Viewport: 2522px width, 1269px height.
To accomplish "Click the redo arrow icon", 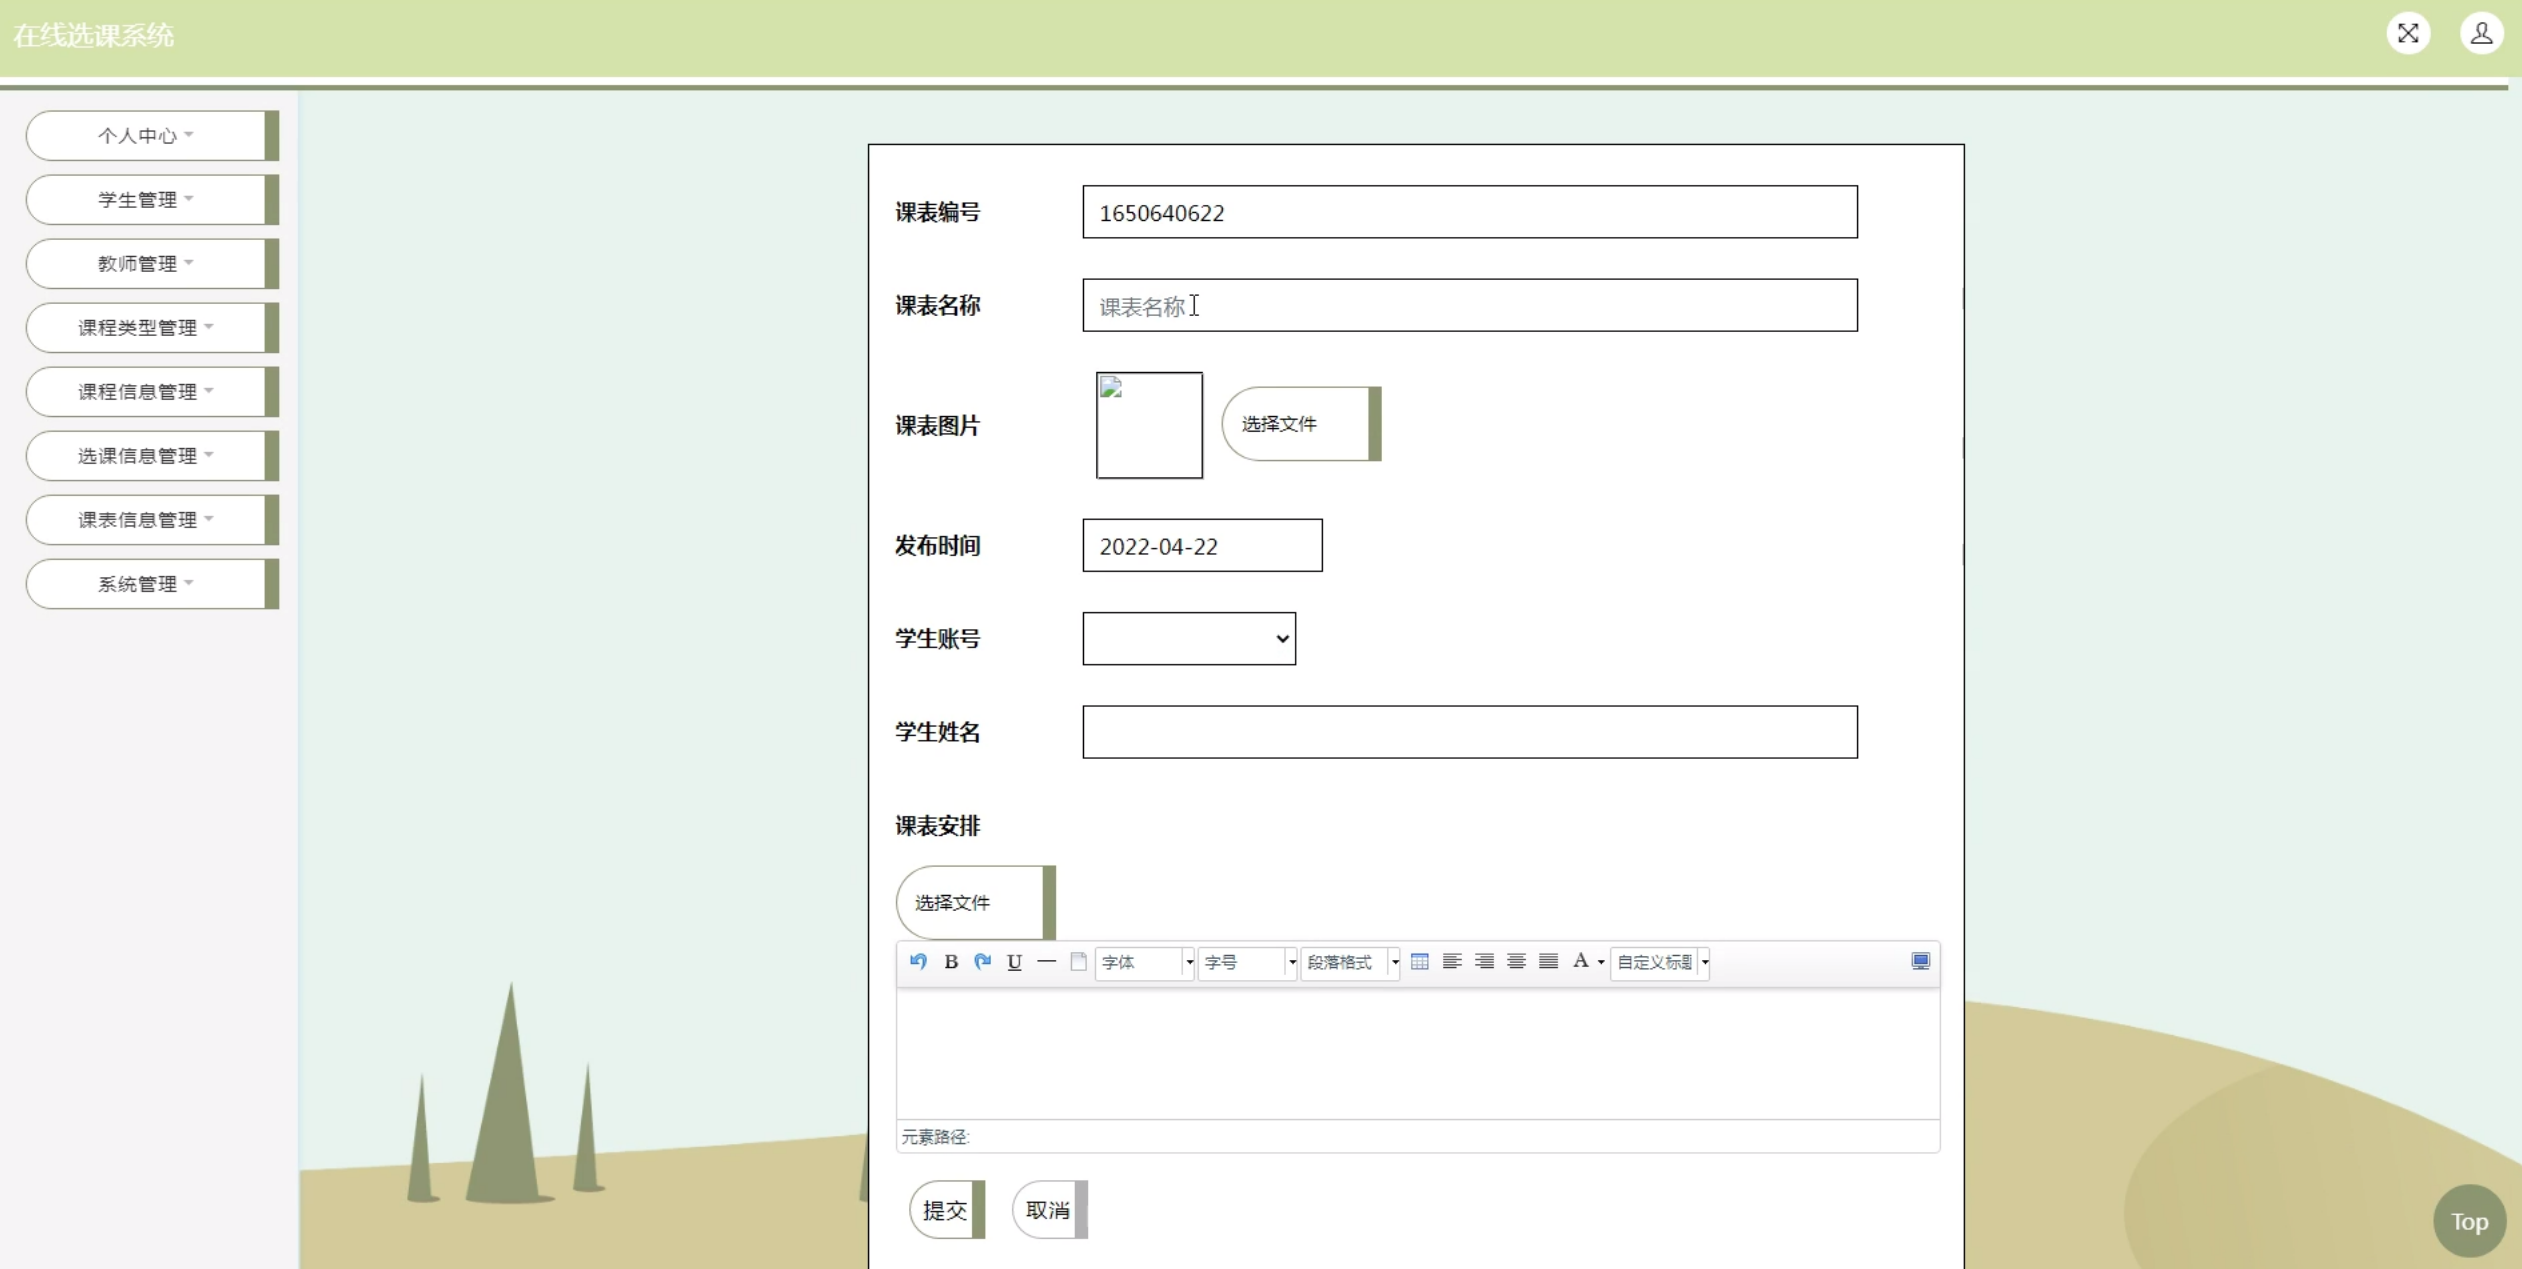I will 982,961.
